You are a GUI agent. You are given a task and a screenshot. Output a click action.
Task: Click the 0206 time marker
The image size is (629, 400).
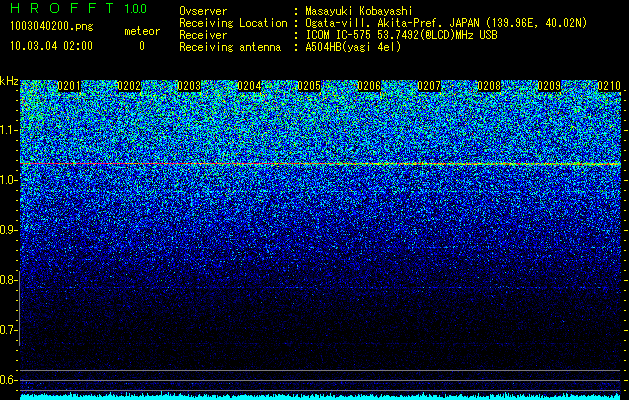(369, 86)
